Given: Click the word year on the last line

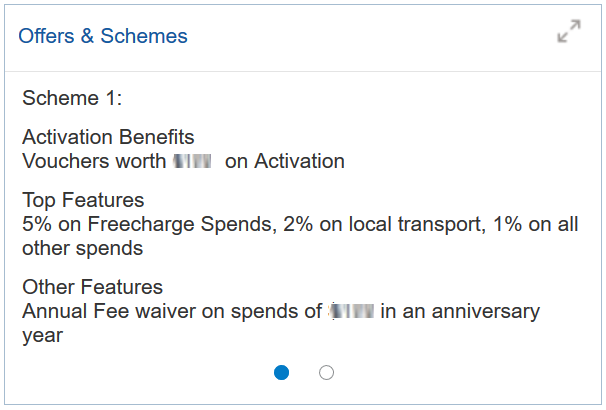Looking at the screenshot, I should coord(43,335).
